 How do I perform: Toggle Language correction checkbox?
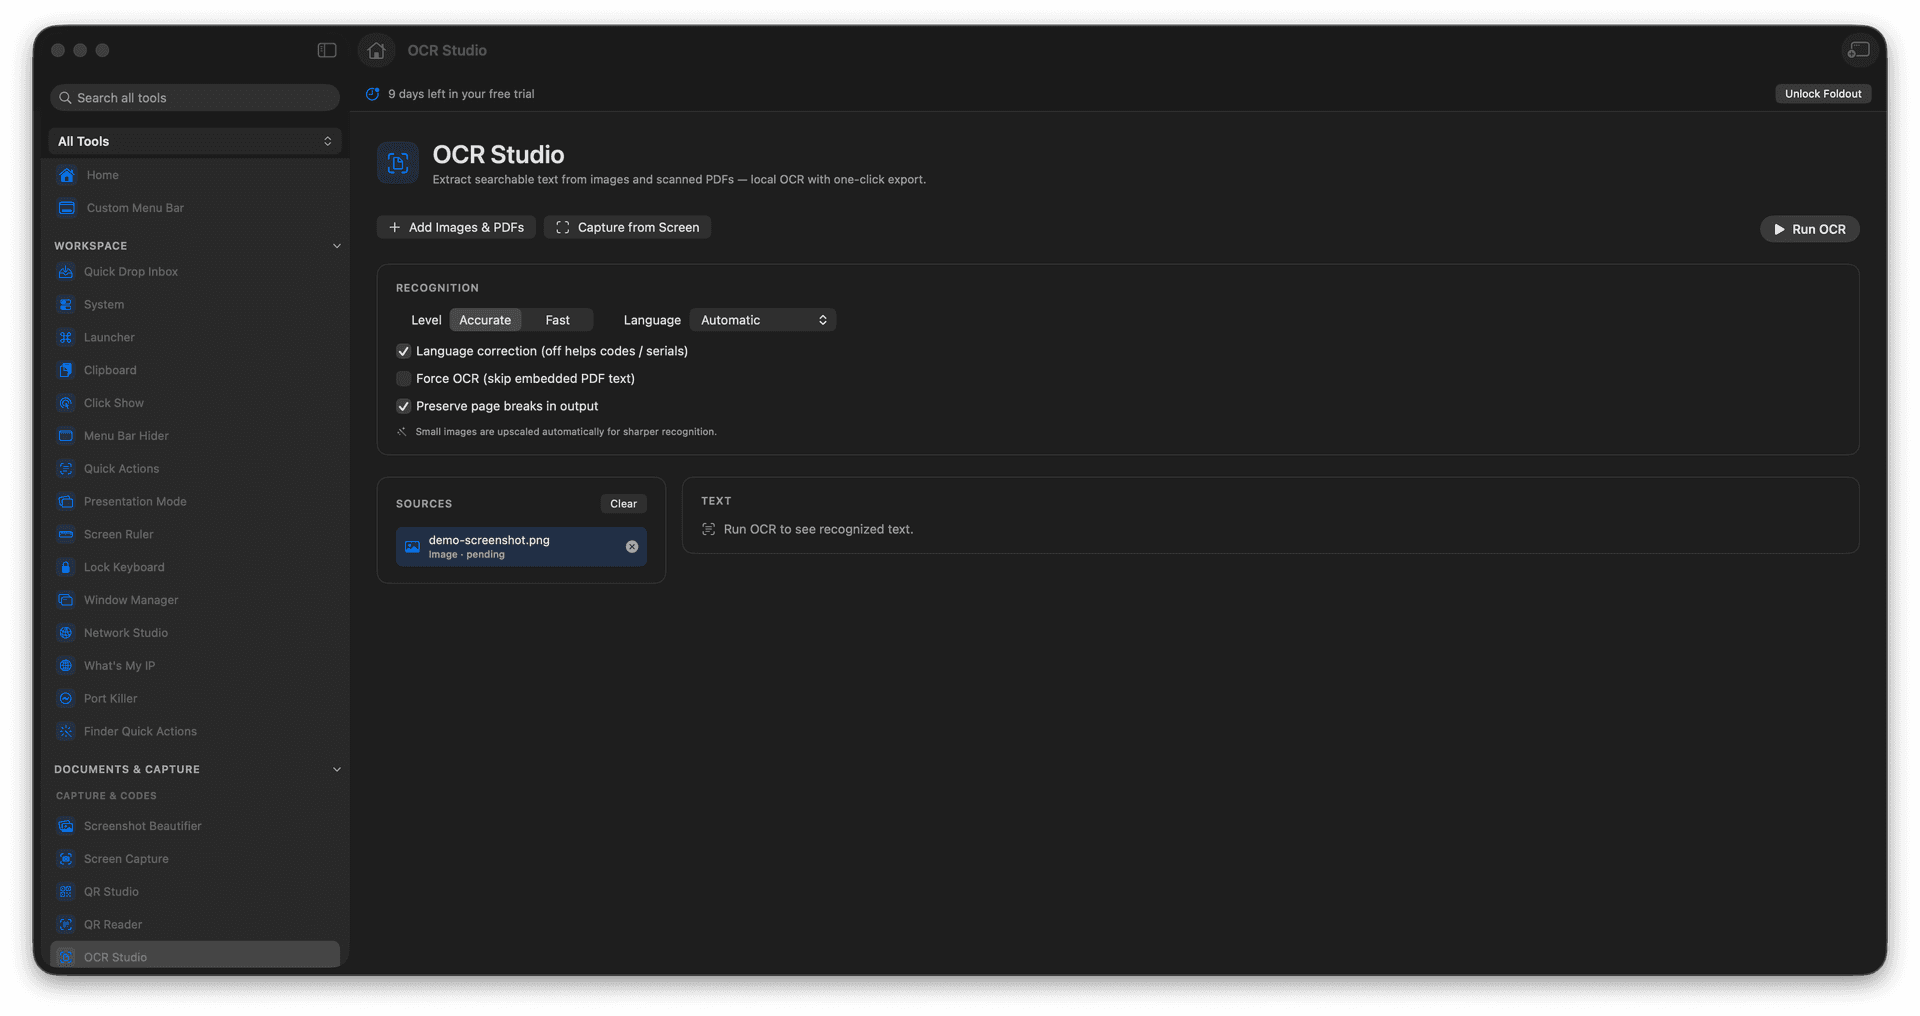(x=403, y=351)
